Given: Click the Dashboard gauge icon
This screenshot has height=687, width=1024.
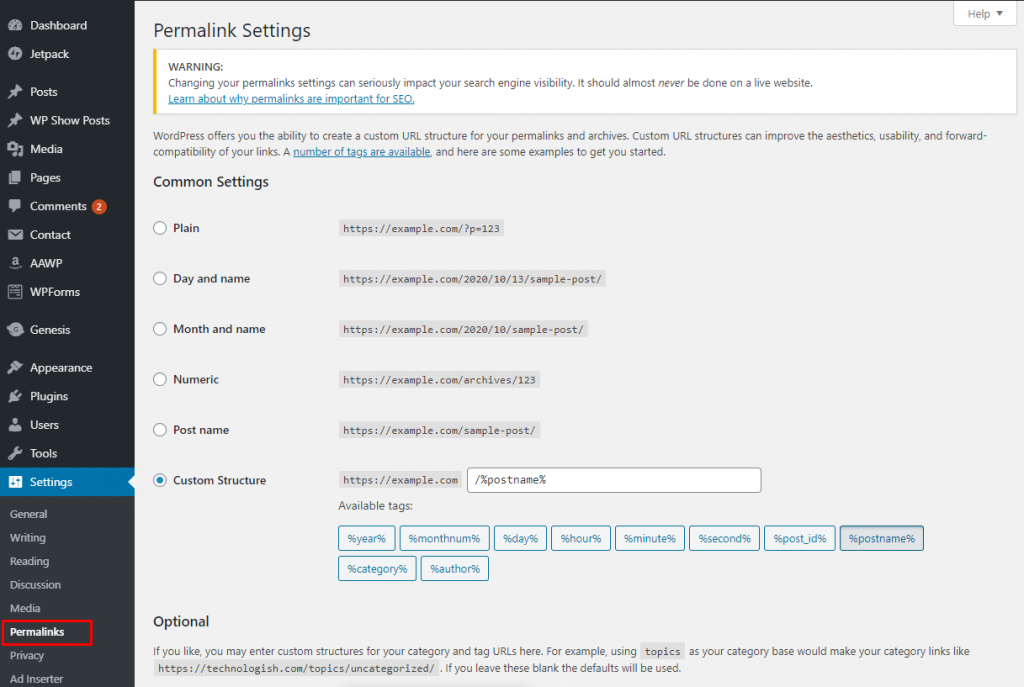Looking at the screenshot, I should [15, 25].
